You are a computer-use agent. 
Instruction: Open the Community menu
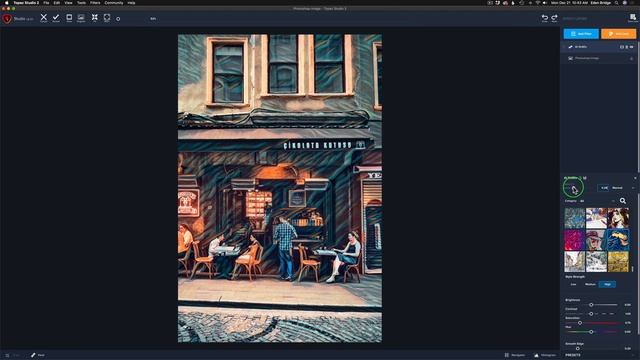coord(113,3)
